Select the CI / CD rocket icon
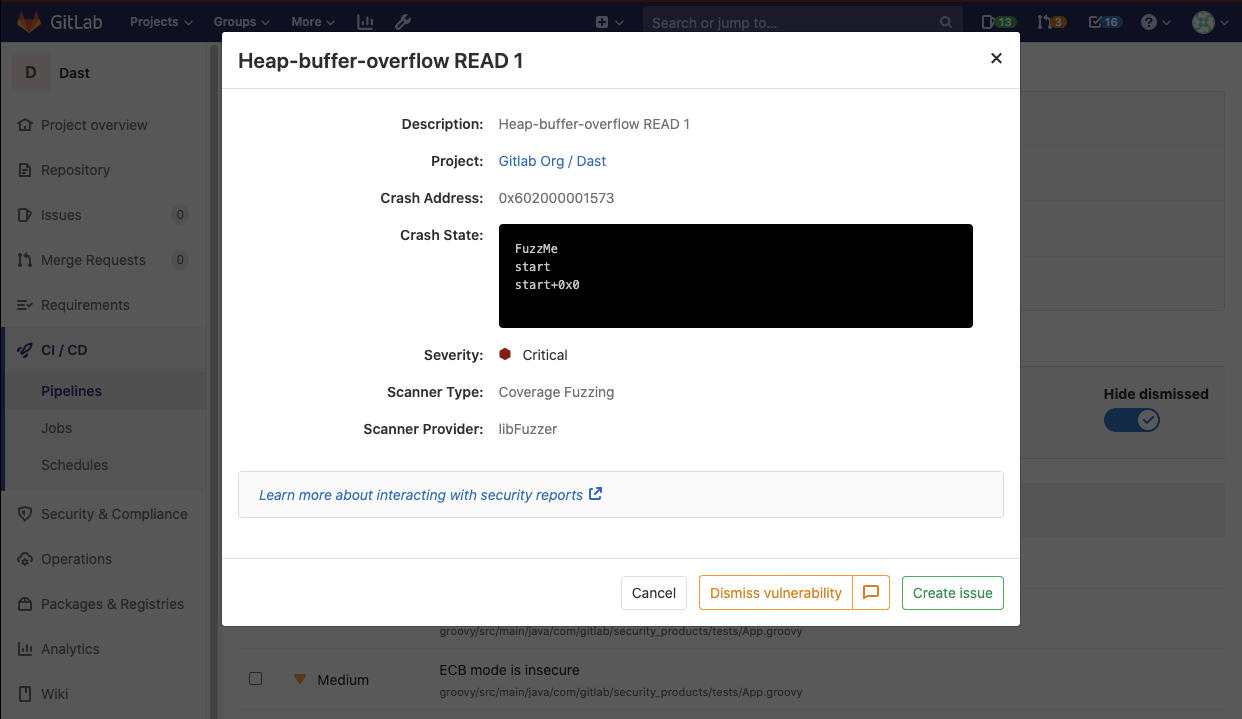 point(23,351)
